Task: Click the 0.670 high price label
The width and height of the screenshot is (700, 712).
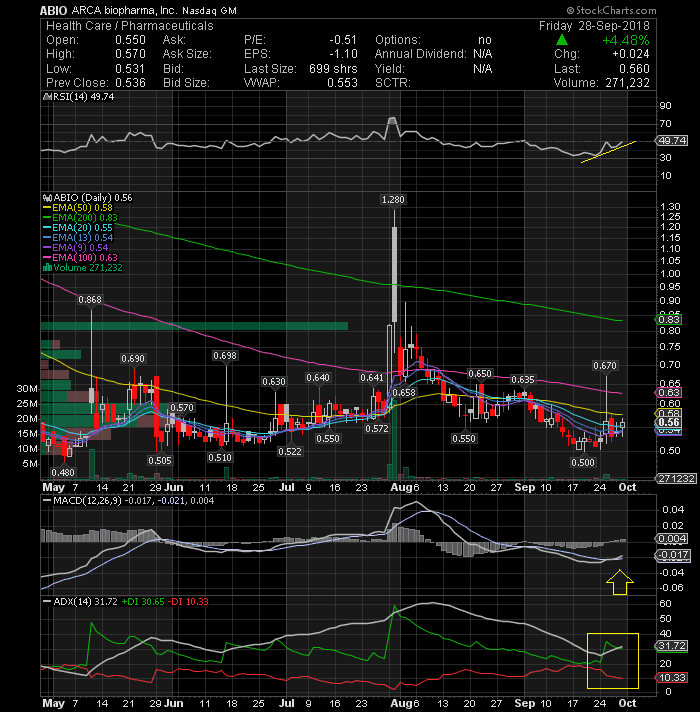Action: [605, 366]
